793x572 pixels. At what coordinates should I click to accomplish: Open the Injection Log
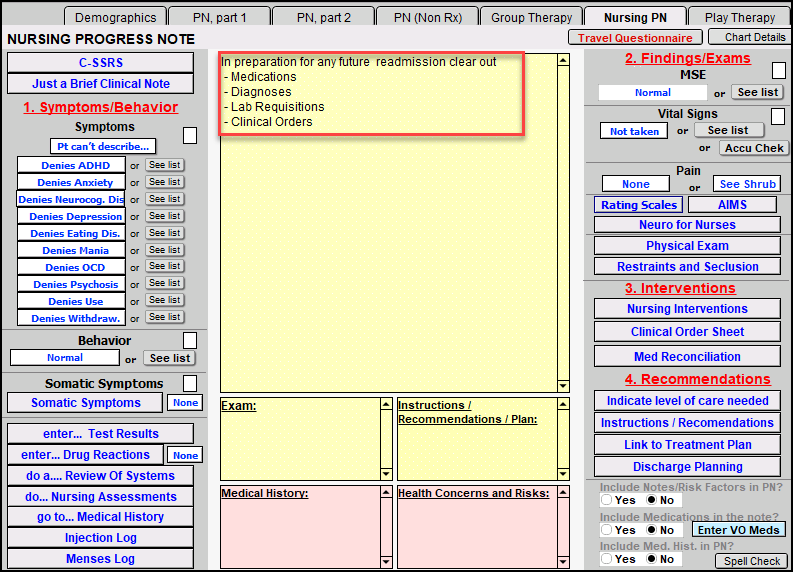coord(100,538)
